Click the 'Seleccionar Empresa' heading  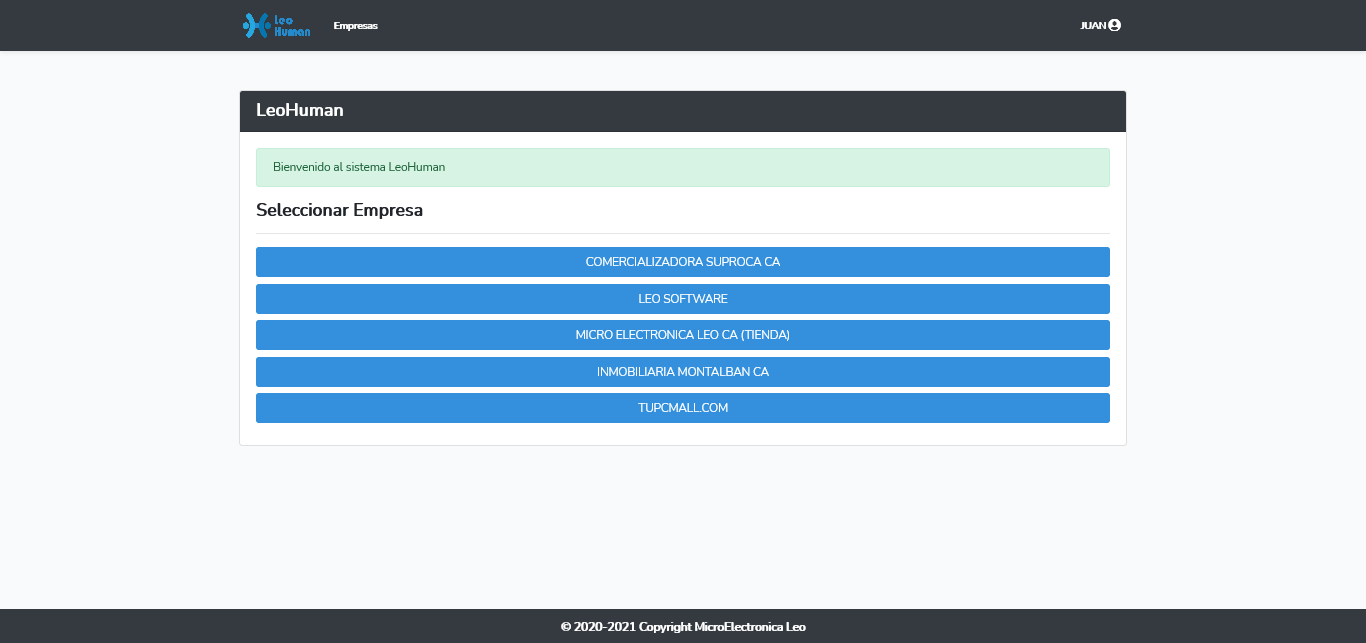339,210
